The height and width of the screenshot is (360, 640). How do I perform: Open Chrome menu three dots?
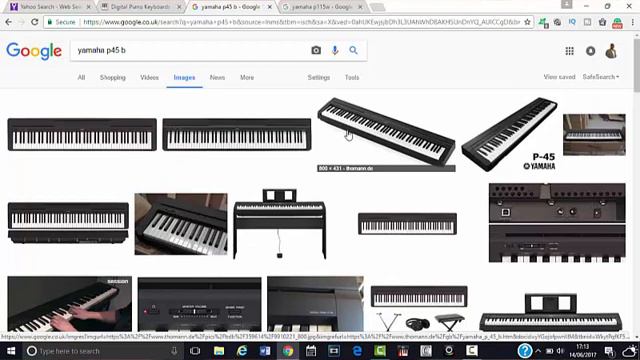click(633, 22)
